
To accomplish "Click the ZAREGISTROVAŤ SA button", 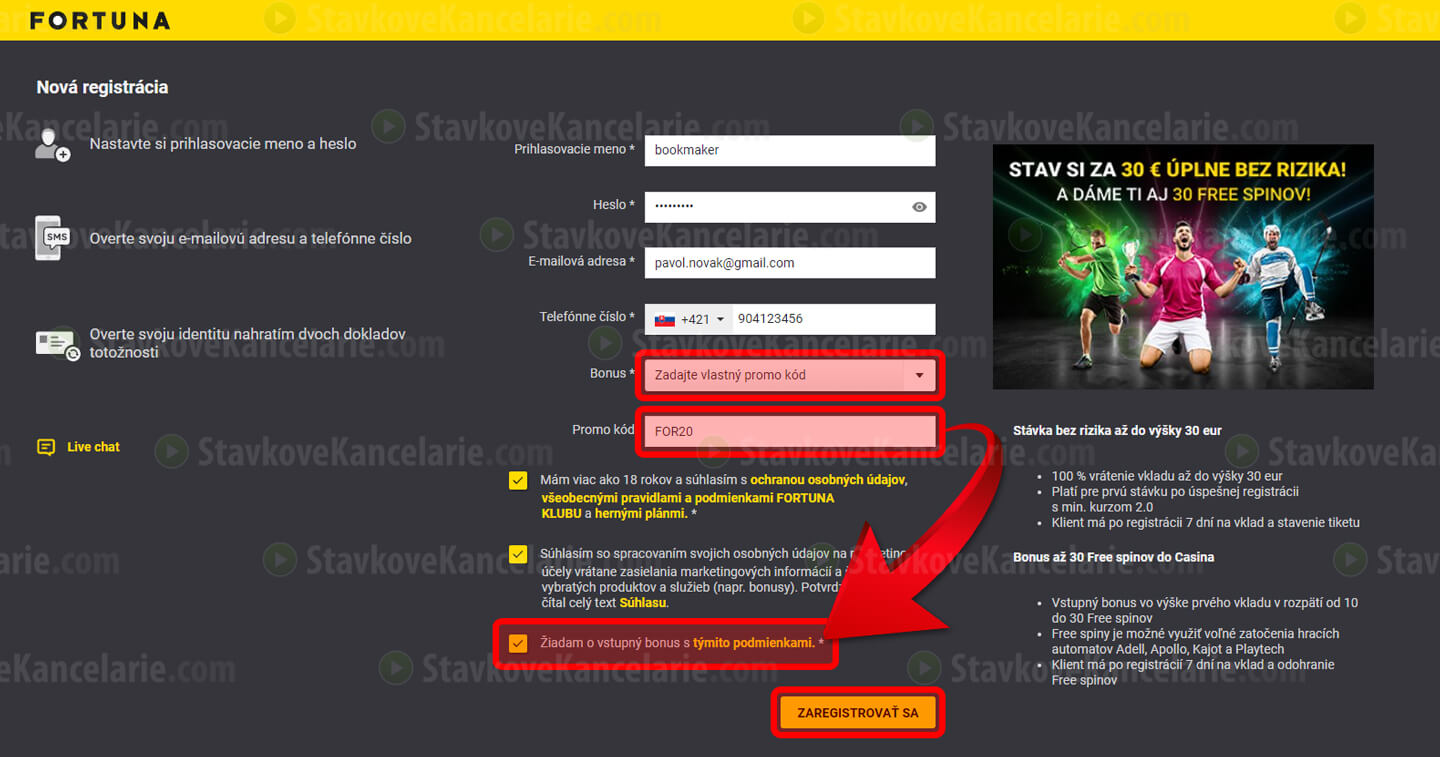I will (858, 714).
